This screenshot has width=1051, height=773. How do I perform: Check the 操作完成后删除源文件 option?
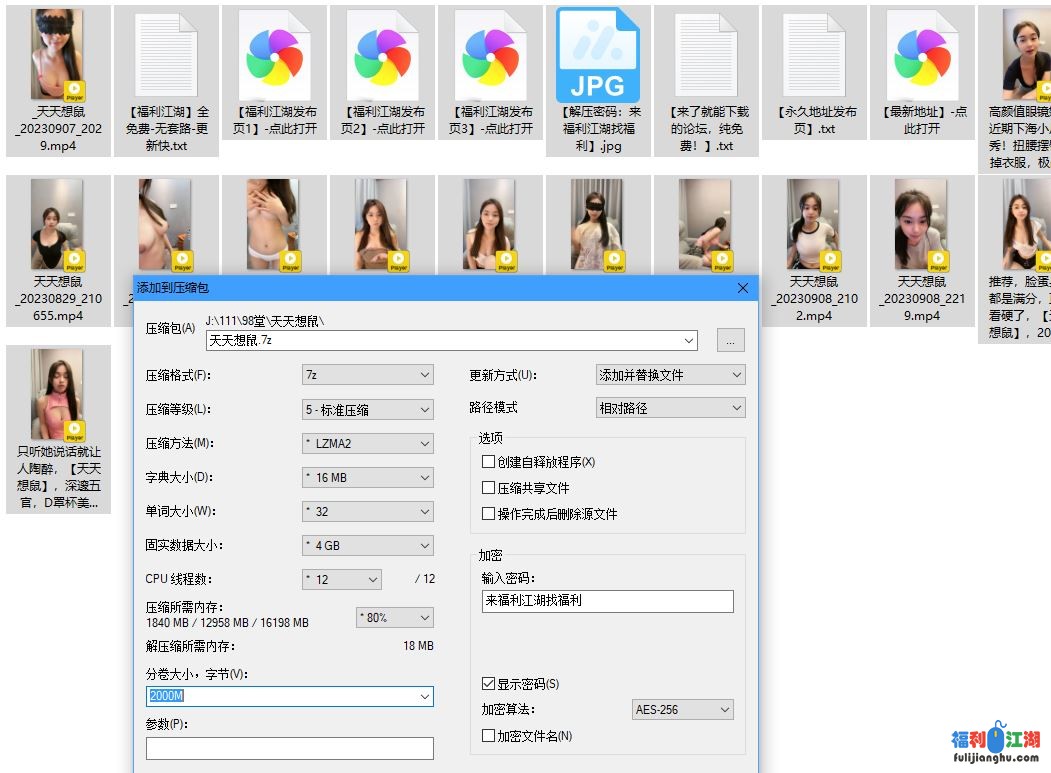tap(489, 514)
